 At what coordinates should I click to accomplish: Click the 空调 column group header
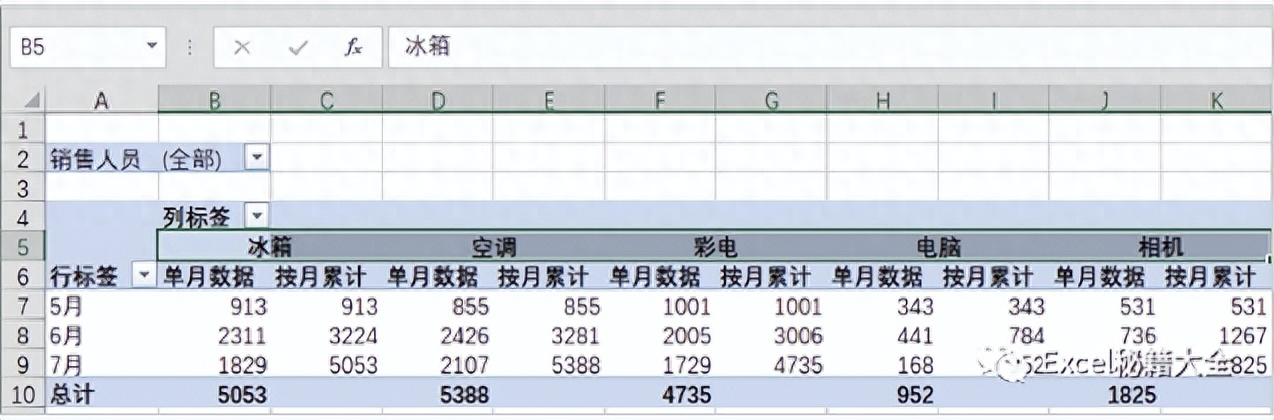tap(493, 246)
